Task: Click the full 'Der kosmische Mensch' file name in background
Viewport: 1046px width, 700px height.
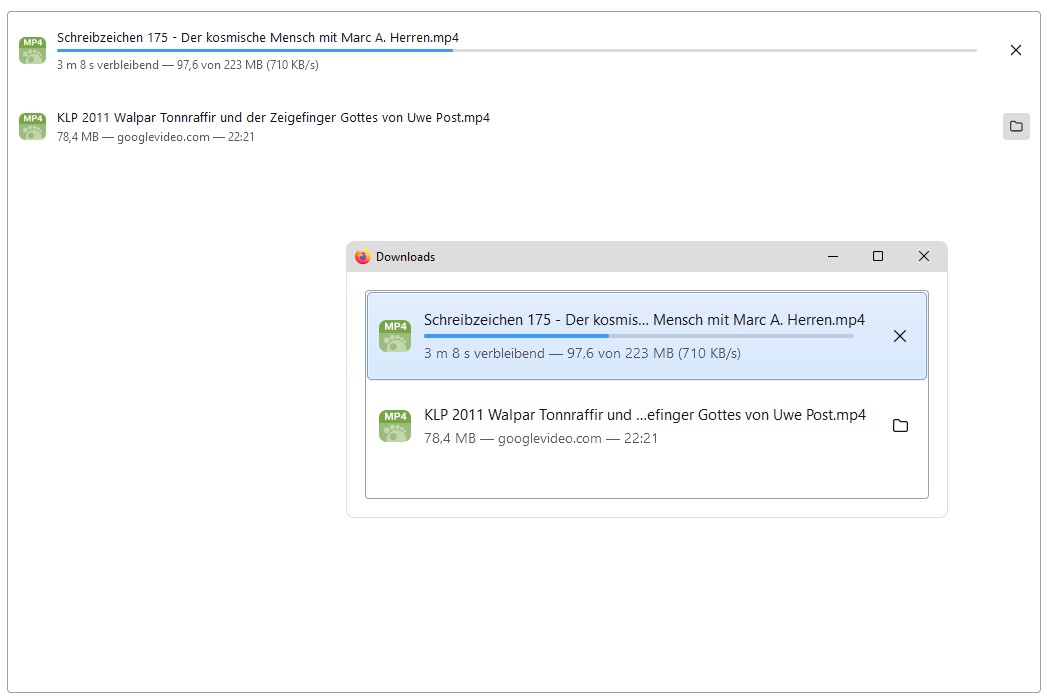Action: pyautogui.click(x=258, y=38)
